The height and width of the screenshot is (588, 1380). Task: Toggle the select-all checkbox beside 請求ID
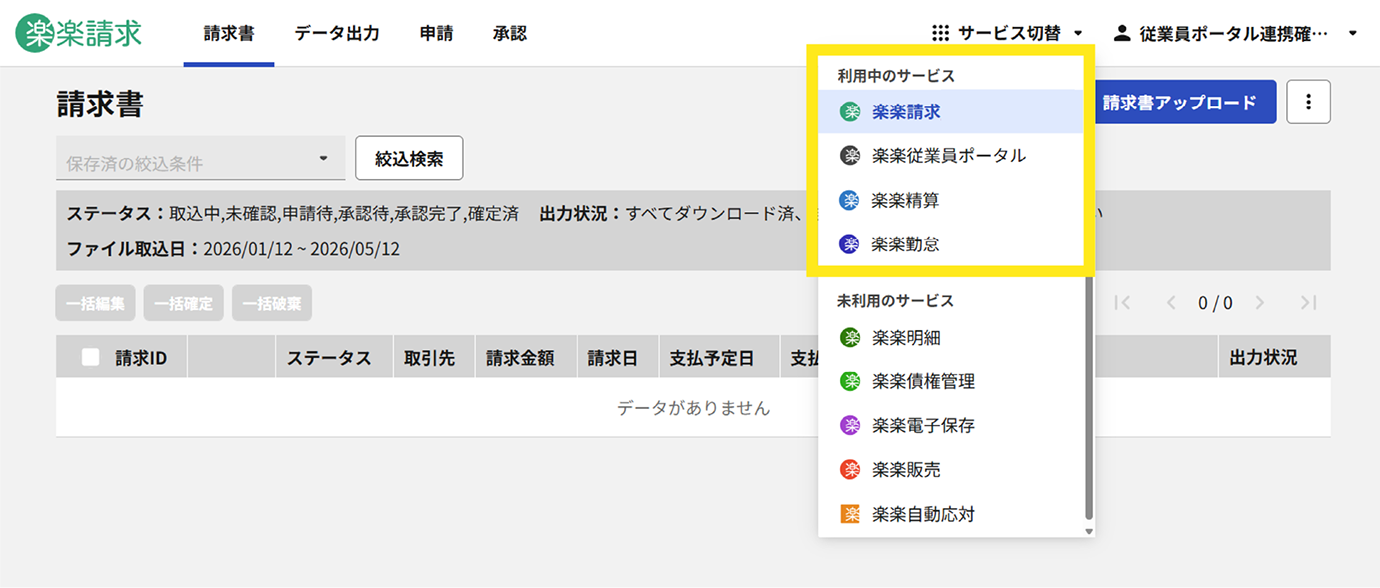tap(91, 357)
